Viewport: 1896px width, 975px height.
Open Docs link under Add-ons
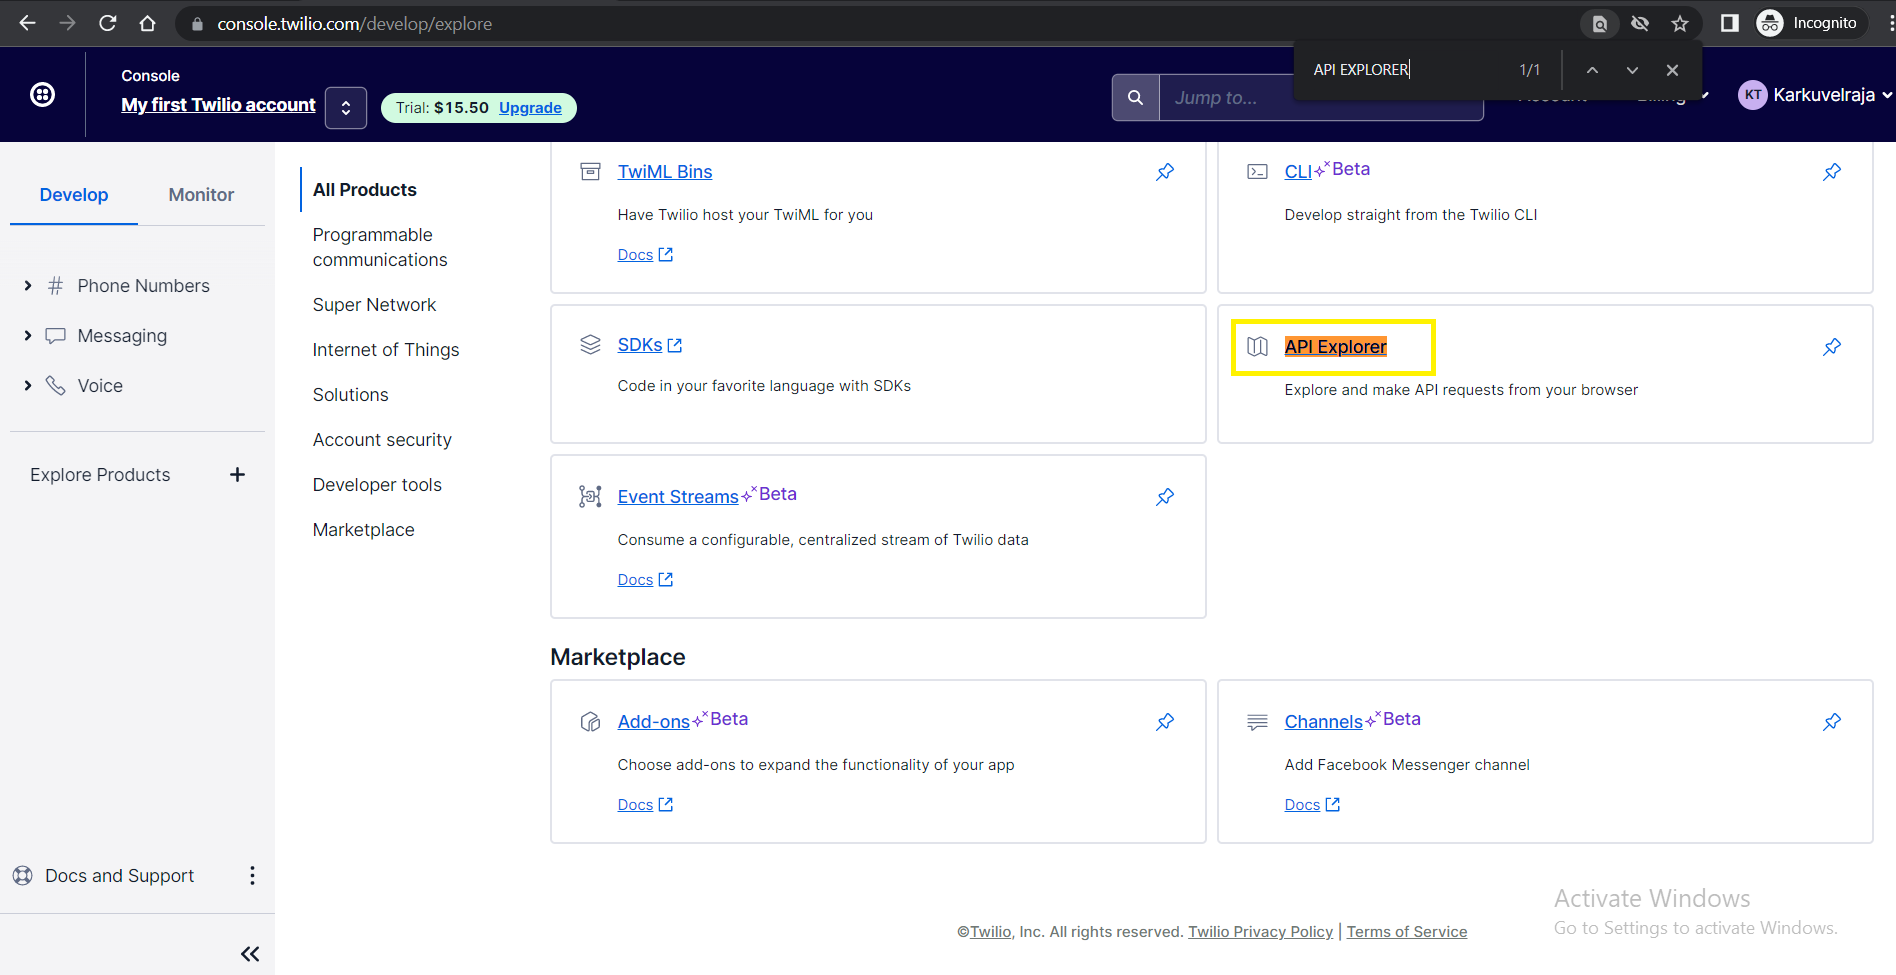[x=645, y=805]
